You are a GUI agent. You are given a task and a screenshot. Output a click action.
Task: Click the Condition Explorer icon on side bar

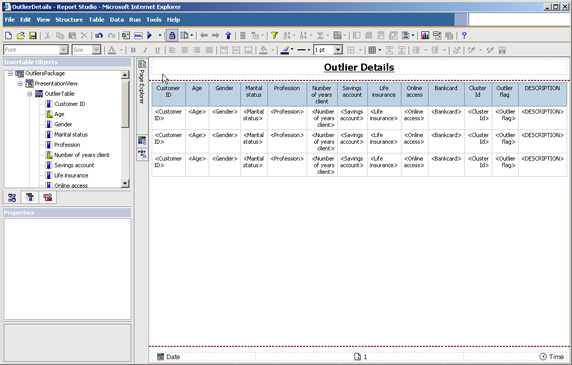click(142, 154)
